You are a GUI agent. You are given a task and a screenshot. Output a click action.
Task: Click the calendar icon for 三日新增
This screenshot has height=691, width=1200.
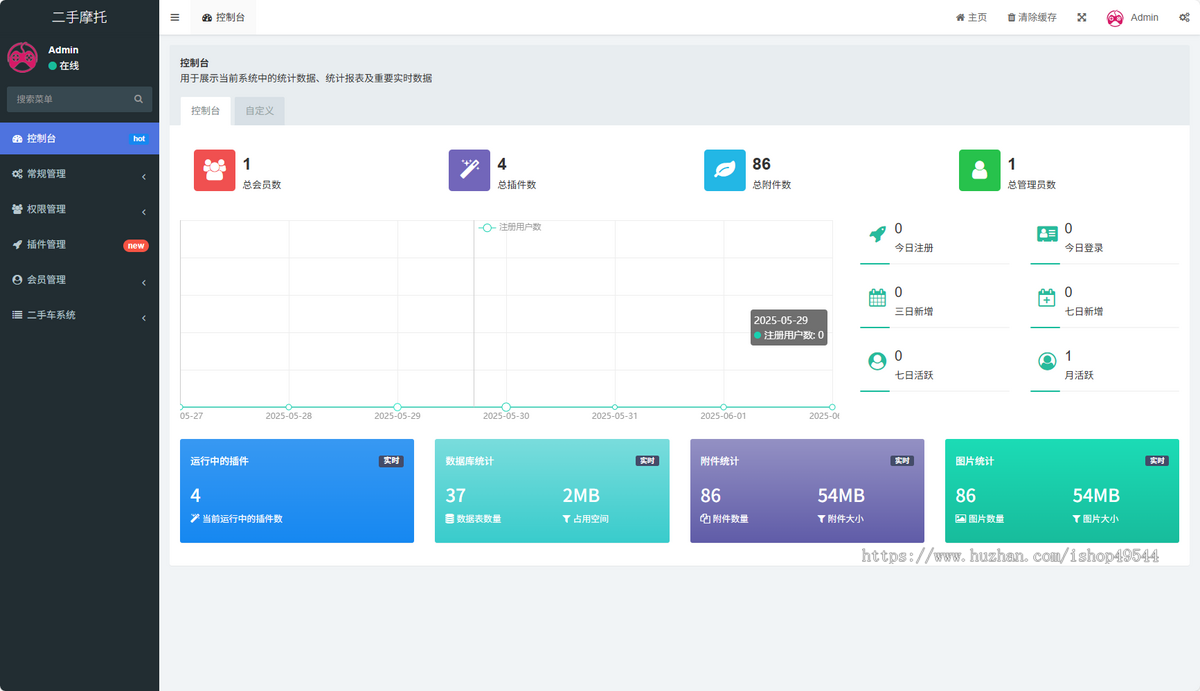877,297
